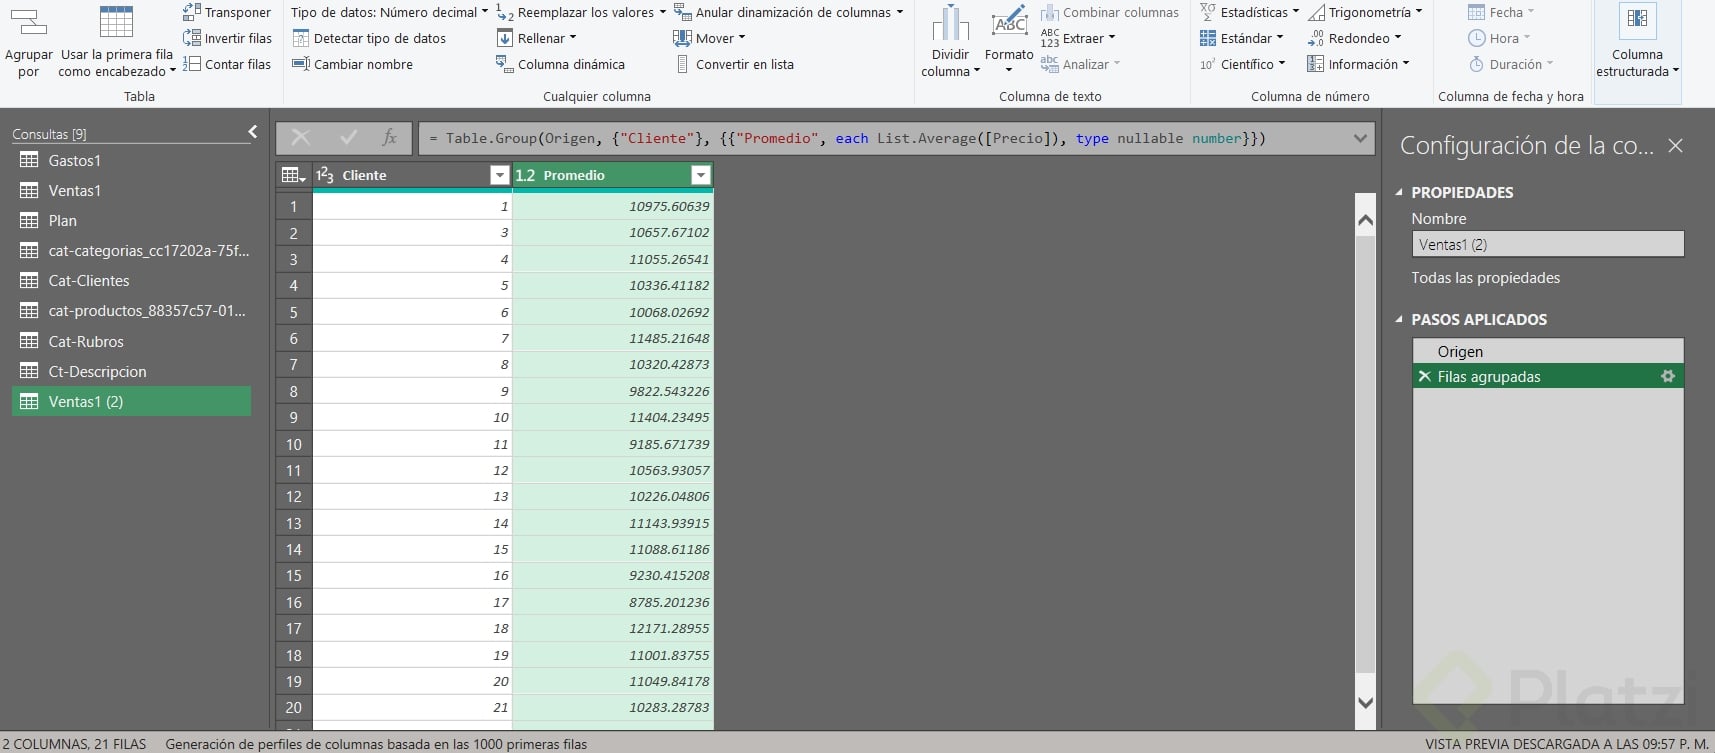
Task: Click the Columna estructurada button
Action: point(1637,41)
